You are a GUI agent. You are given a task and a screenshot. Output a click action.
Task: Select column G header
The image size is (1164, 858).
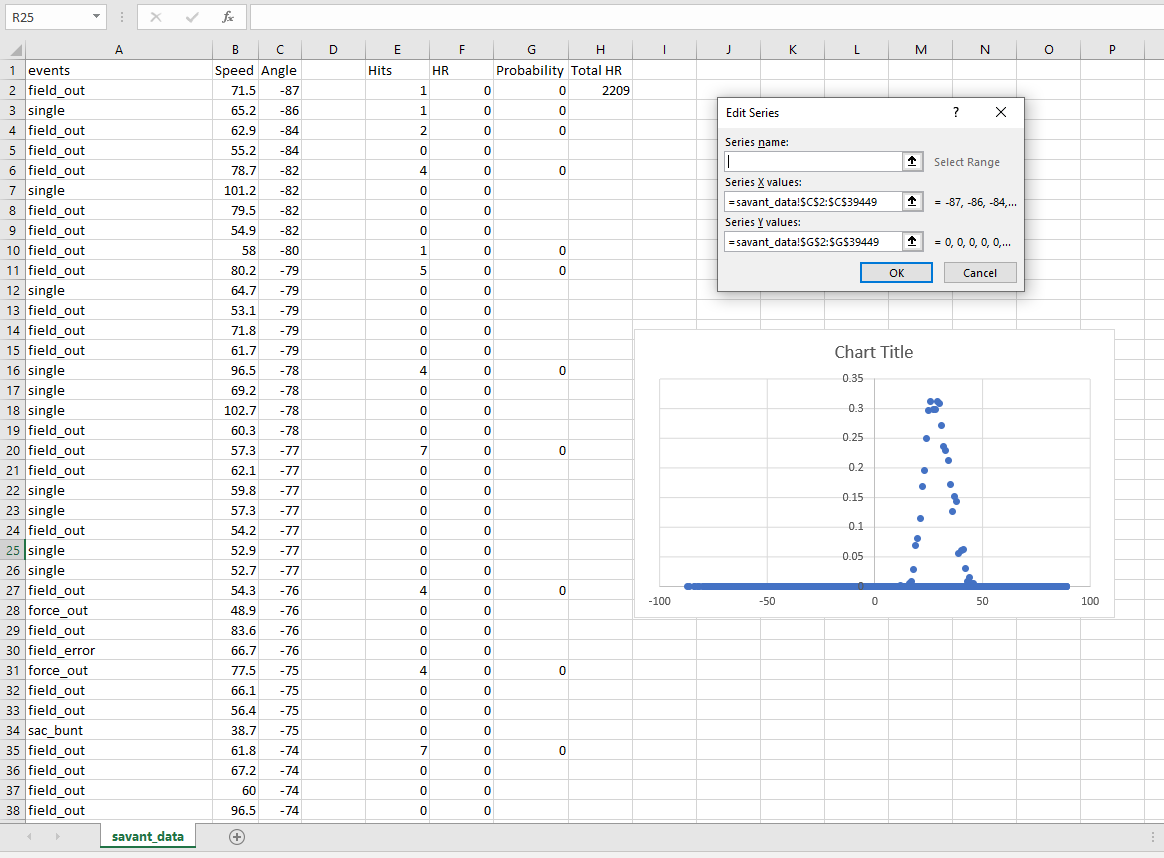(532, 50)
